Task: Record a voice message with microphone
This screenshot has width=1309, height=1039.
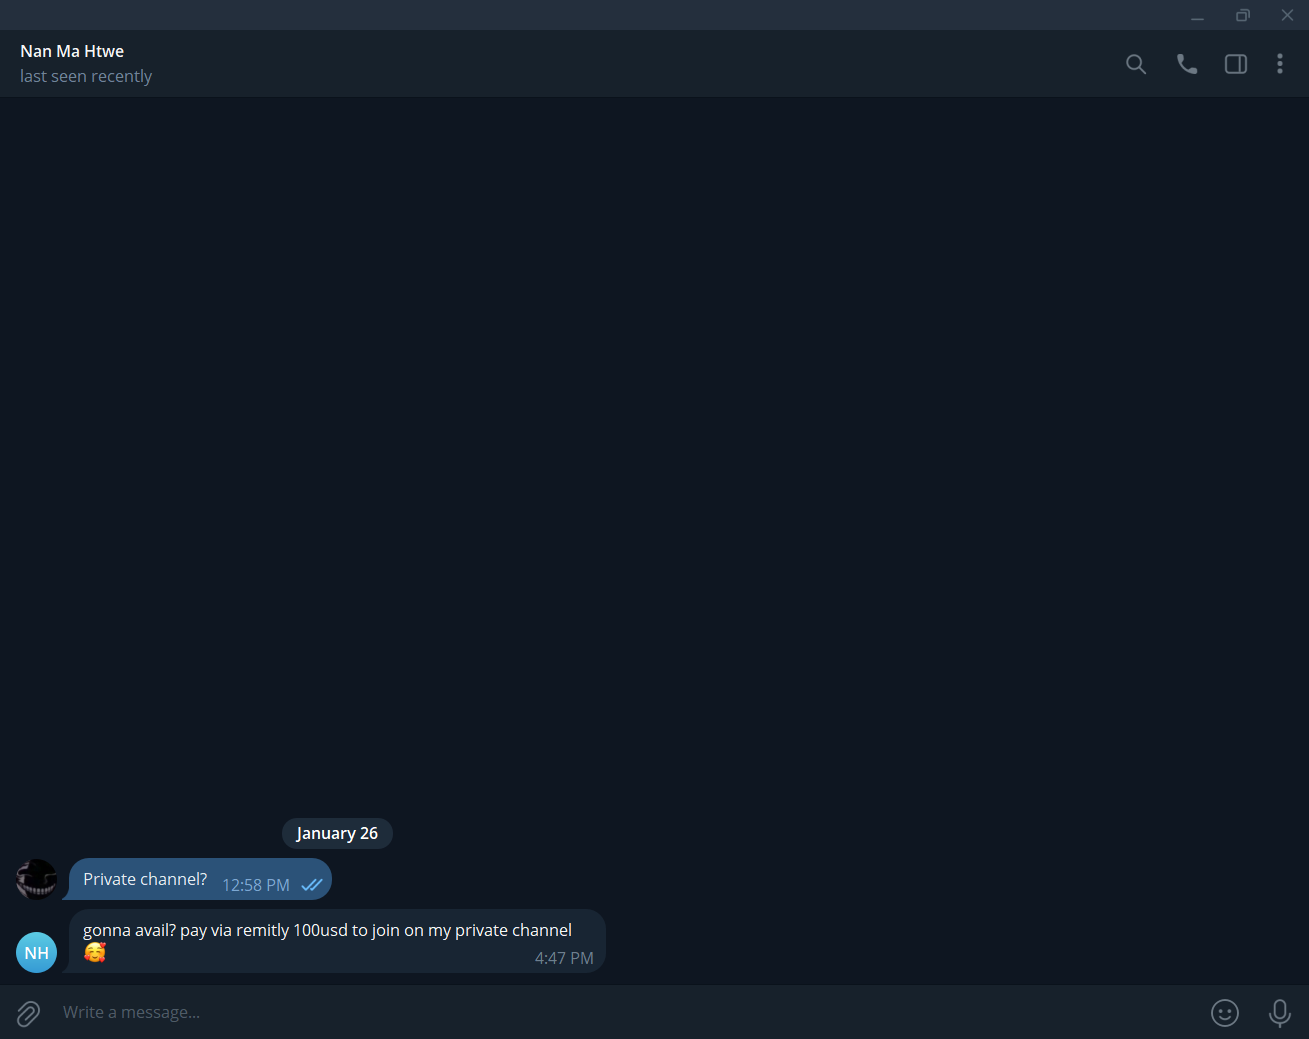Action: tap(1280, 1013)
